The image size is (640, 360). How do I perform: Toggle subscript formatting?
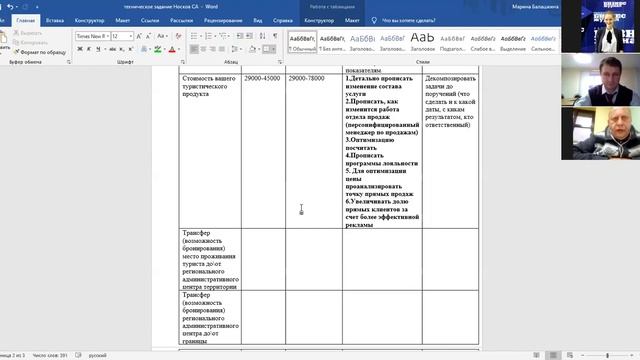tap(122, 49)
